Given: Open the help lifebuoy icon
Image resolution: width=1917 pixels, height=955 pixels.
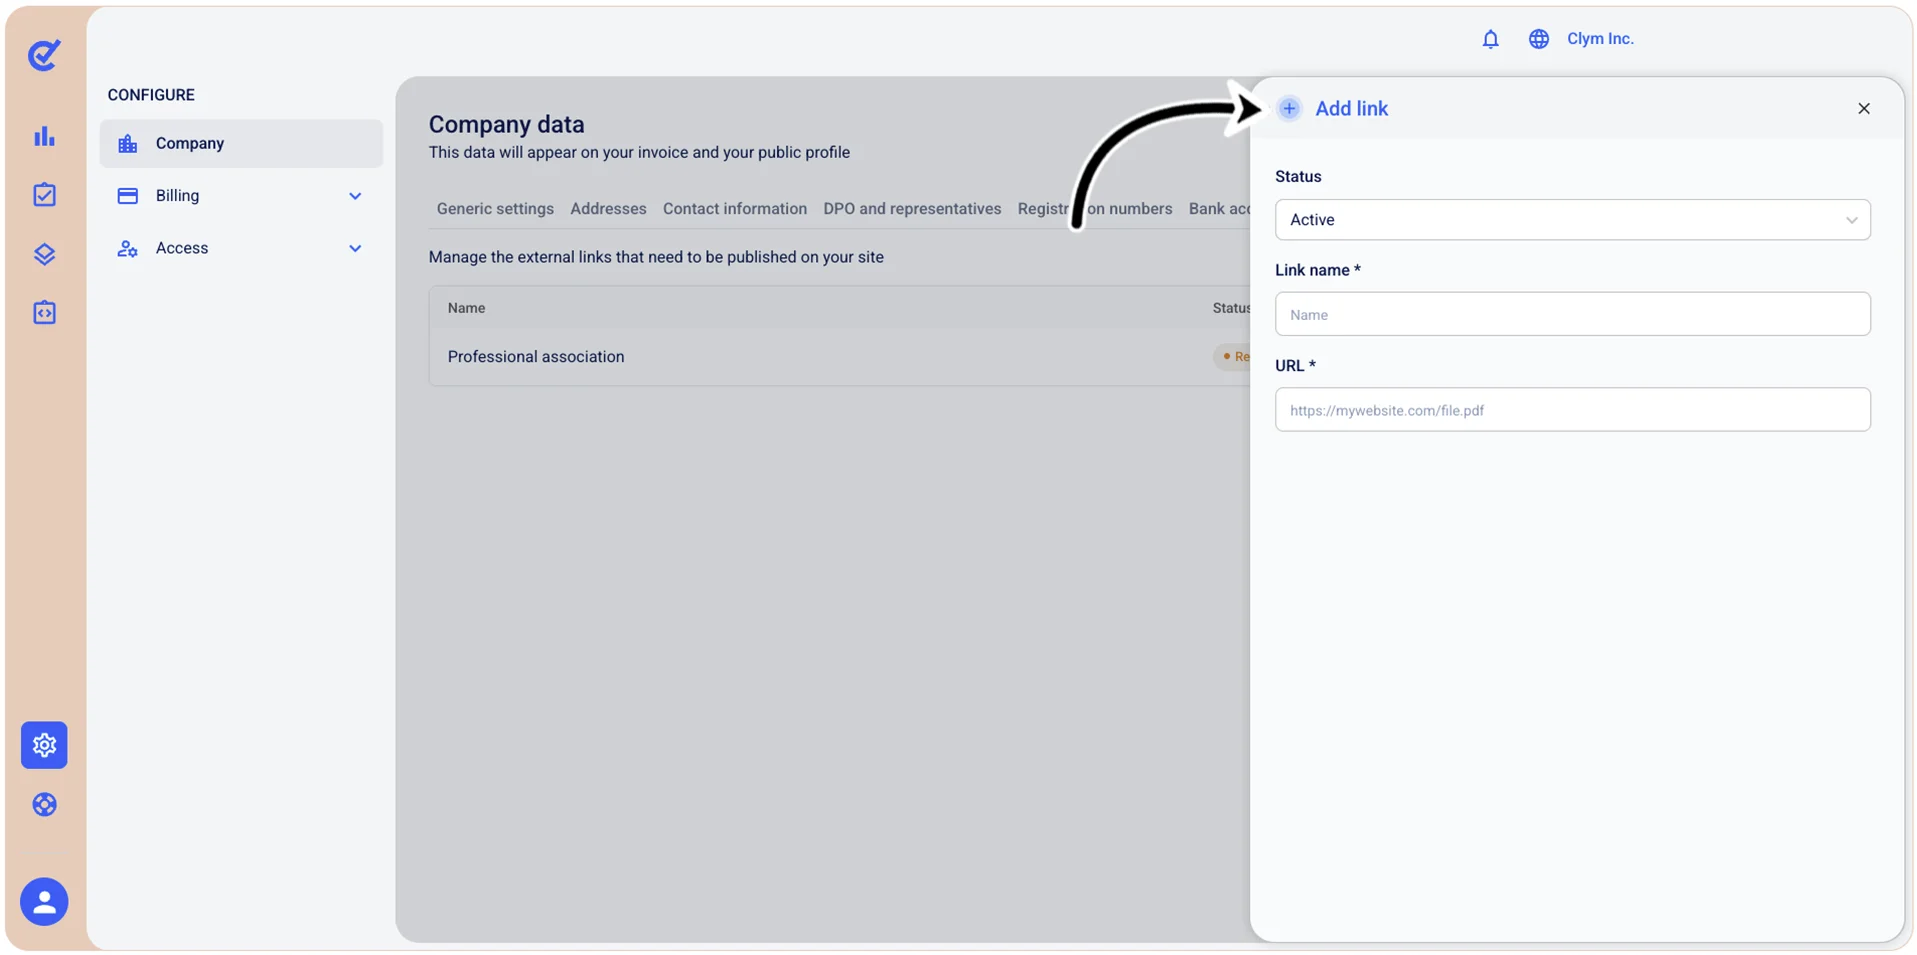Looking at the screenshot, I should click(44, 804).
